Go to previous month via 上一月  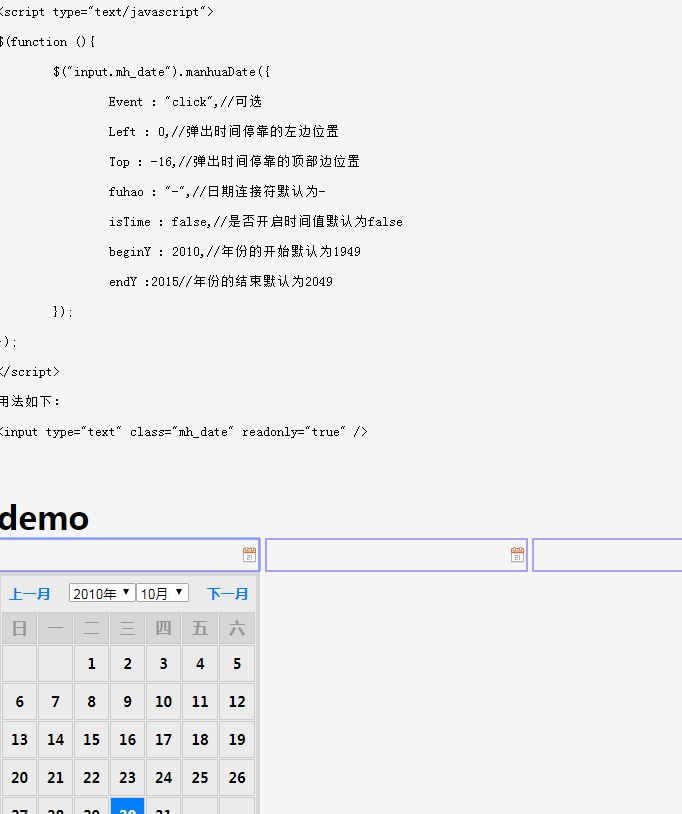[x=30, y=594]
